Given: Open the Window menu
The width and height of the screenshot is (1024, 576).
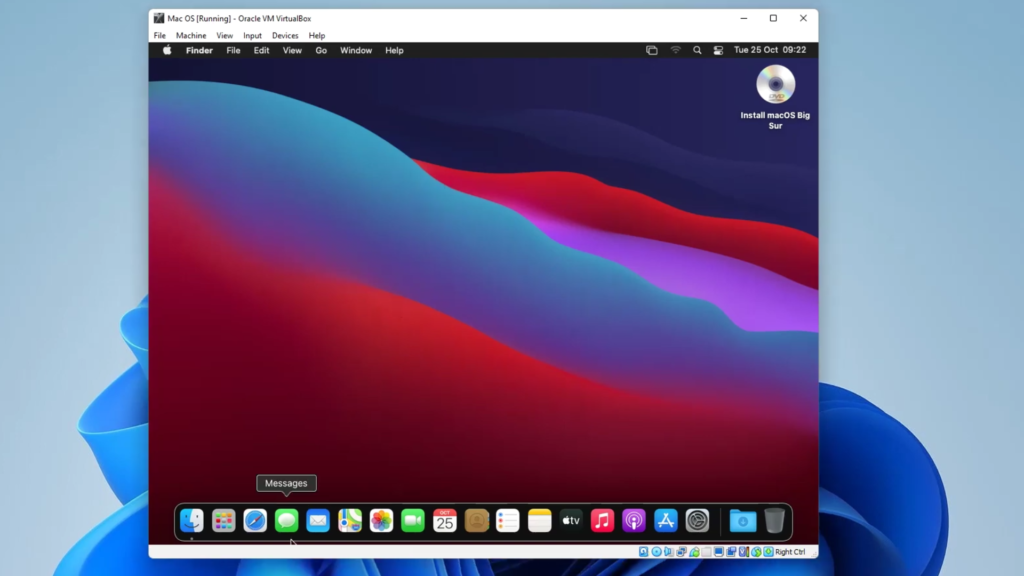Looking at the screenshot, I should click(x=356, y=50).
